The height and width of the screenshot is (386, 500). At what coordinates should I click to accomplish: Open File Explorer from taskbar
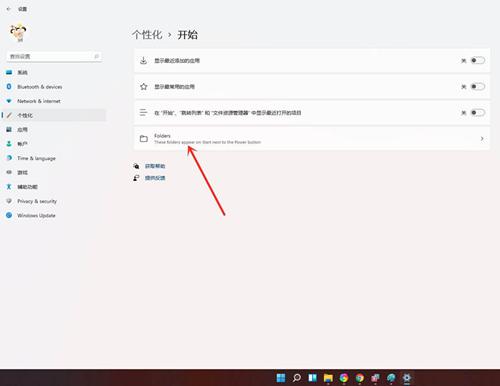[328, 378]
